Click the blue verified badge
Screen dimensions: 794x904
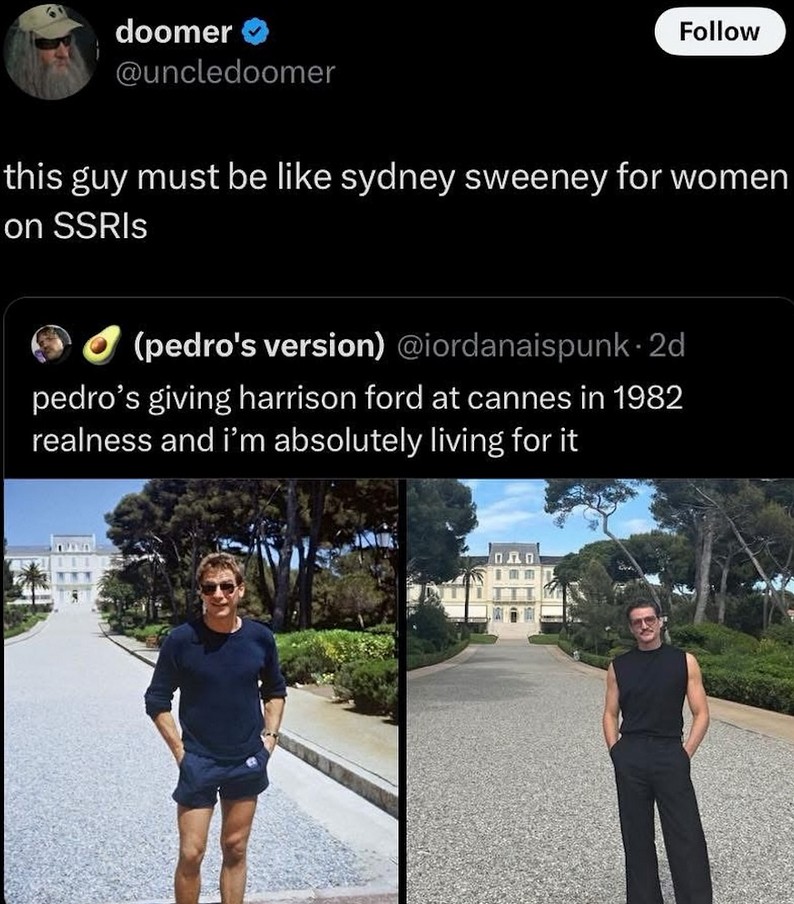254,32
